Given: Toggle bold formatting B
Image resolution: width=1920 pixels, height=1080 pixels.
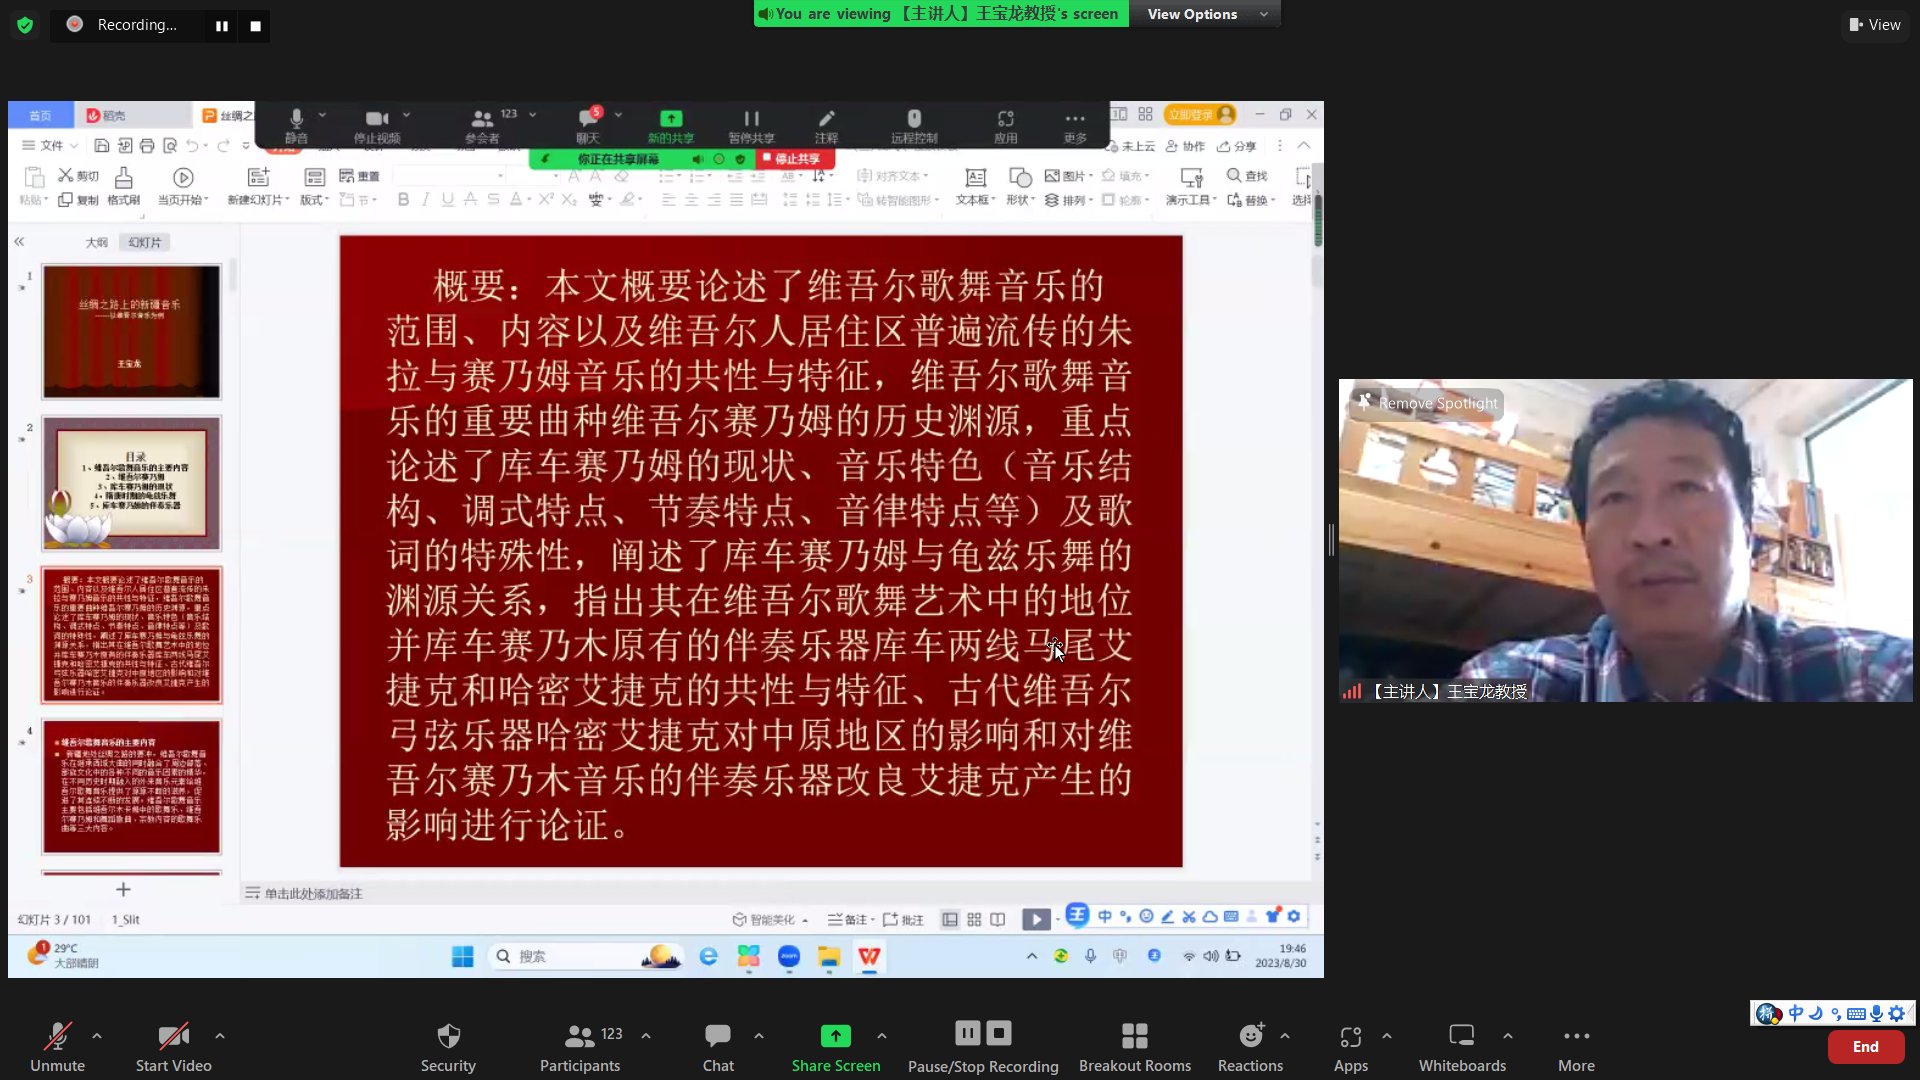Looking at the screenshot, I should click(403, 199).
